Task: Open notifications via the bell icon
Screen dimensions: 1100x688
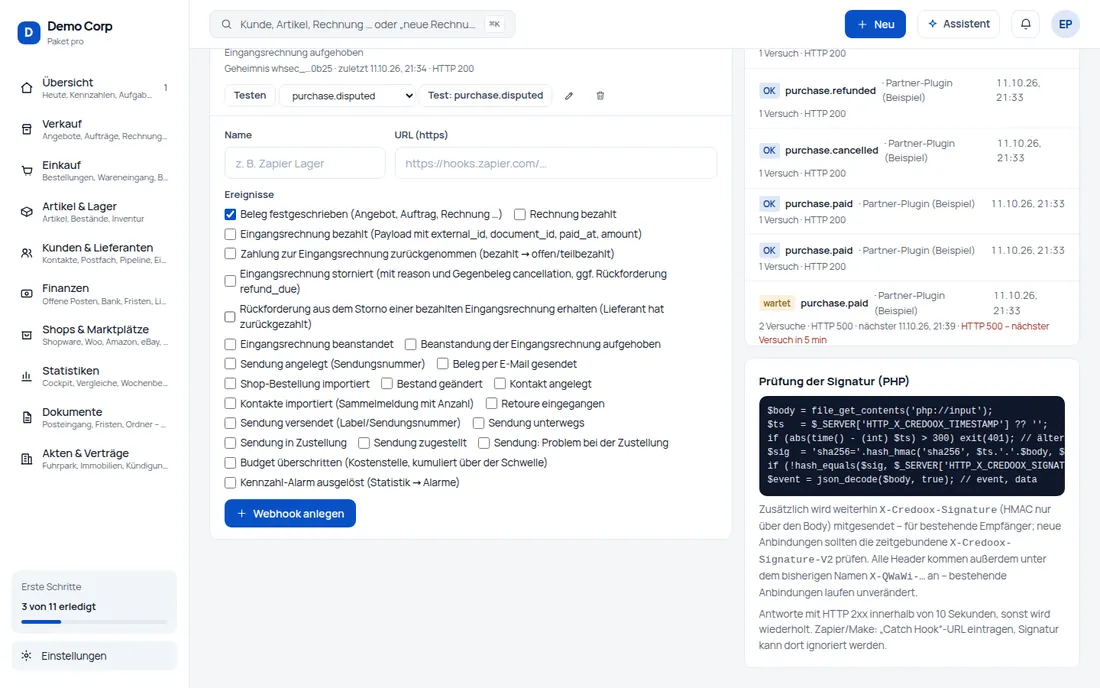Action: 1026,24
